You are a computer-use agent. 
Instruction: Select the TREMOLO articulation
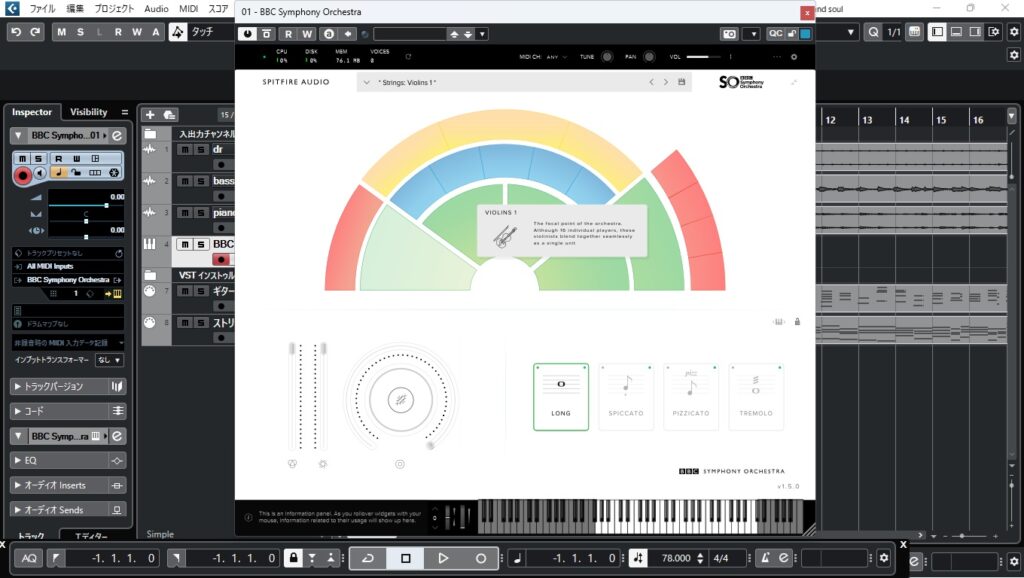pyautogui.click(x=756, y=397)
